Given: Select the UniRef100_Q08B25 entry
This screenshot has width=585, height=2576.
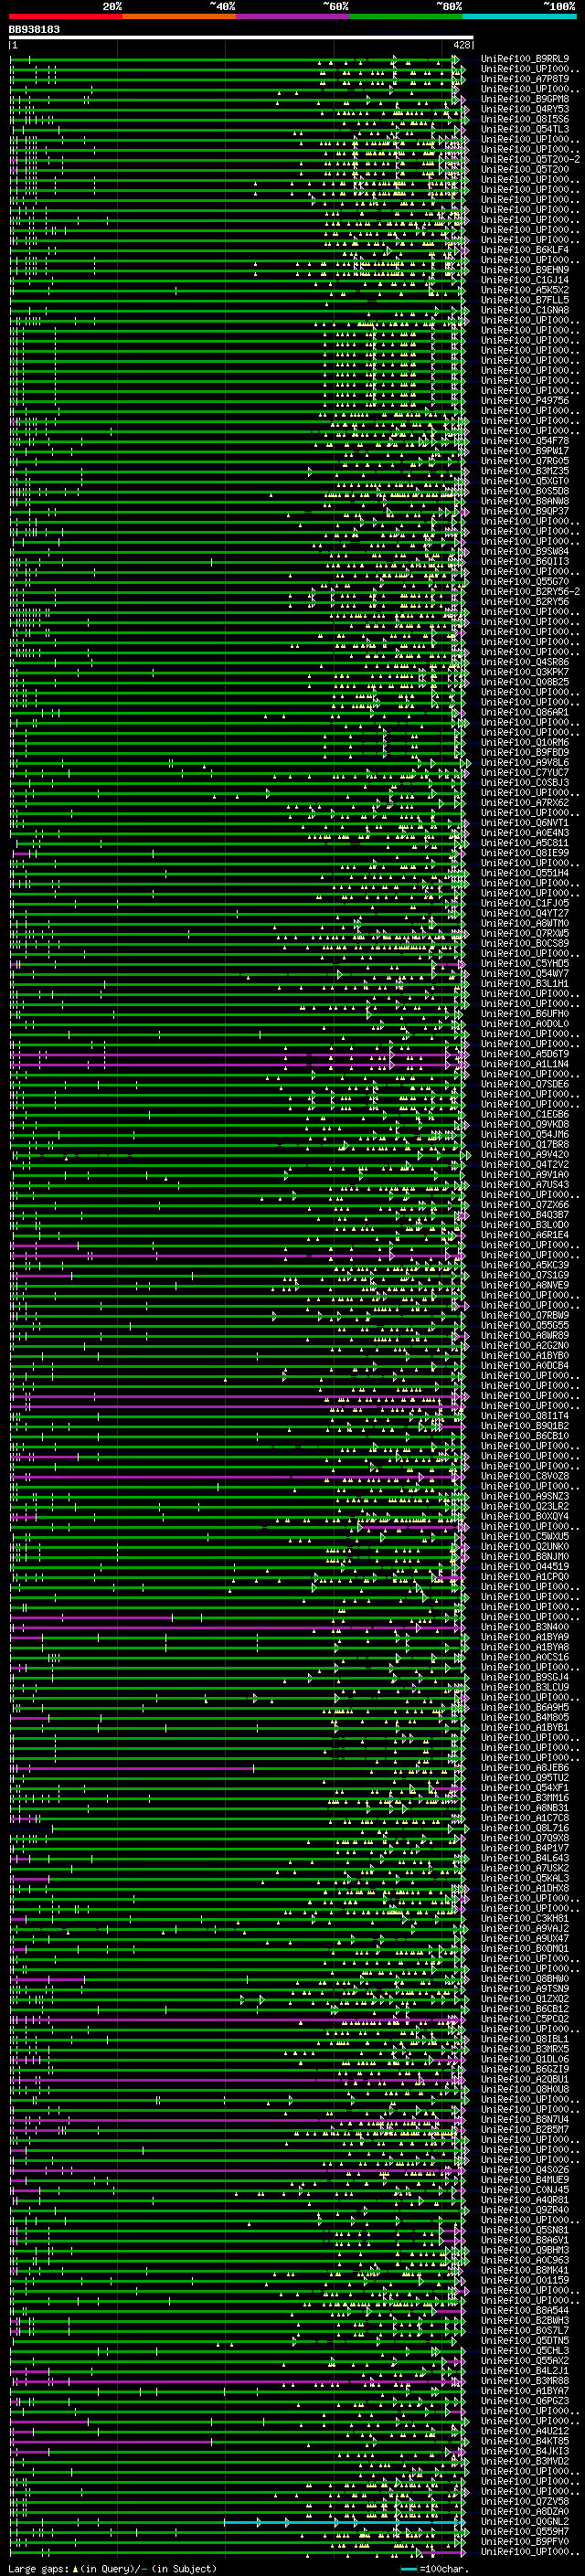Looking at the screenshot, I should [525, 682].
